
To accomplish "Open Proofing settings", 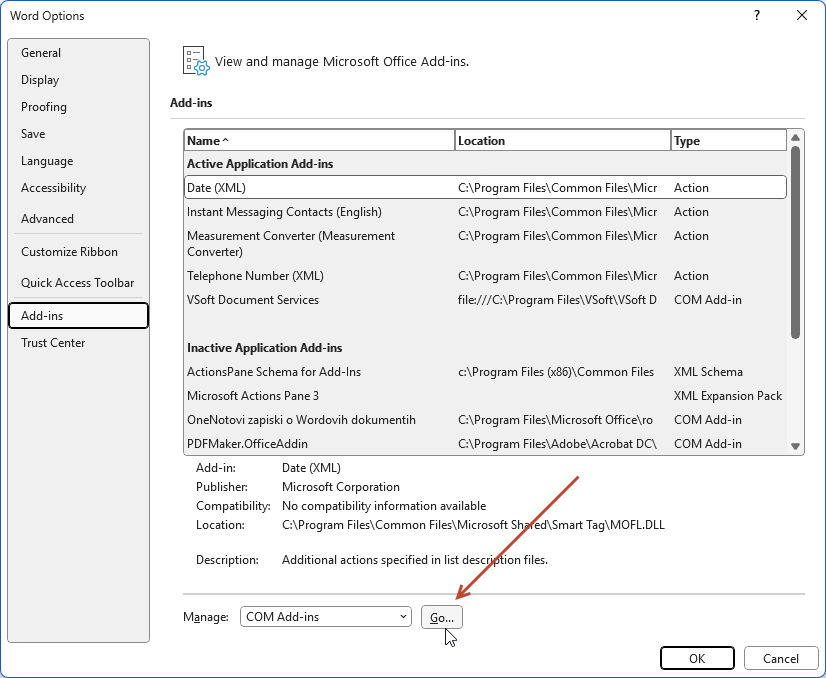I will pos(78,107).
